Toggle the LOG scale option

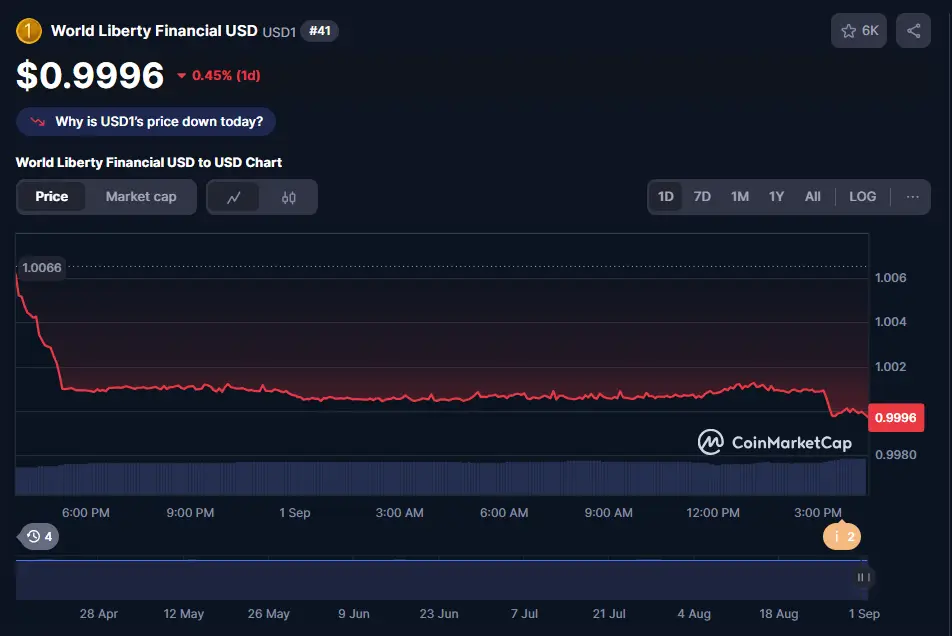pyautogui.click(x=862, y=196)
